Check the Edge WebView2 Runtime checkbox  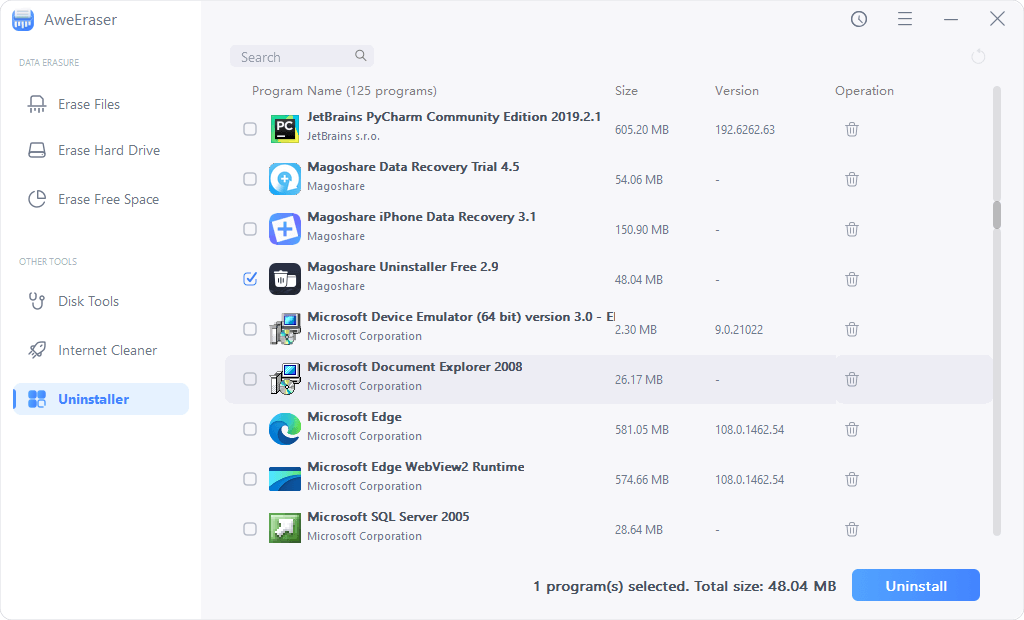[x=250, y=479]
